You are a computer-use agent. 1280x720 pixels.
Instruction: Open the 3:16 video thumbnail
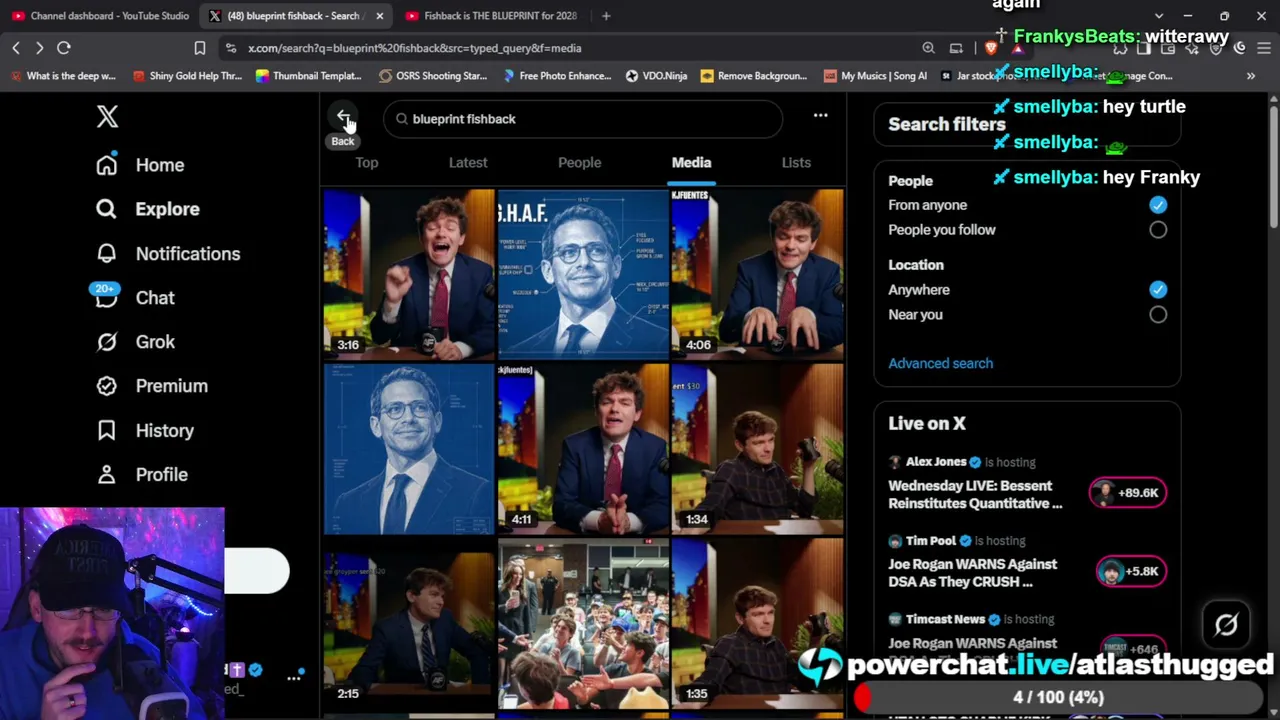tap(409, 273)
